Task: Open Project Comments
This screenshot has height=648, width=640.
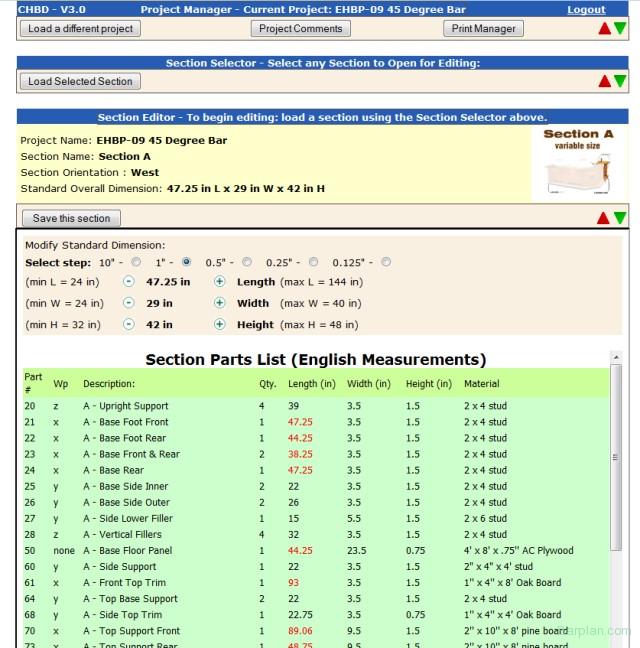Action: [x=300, y=29]
